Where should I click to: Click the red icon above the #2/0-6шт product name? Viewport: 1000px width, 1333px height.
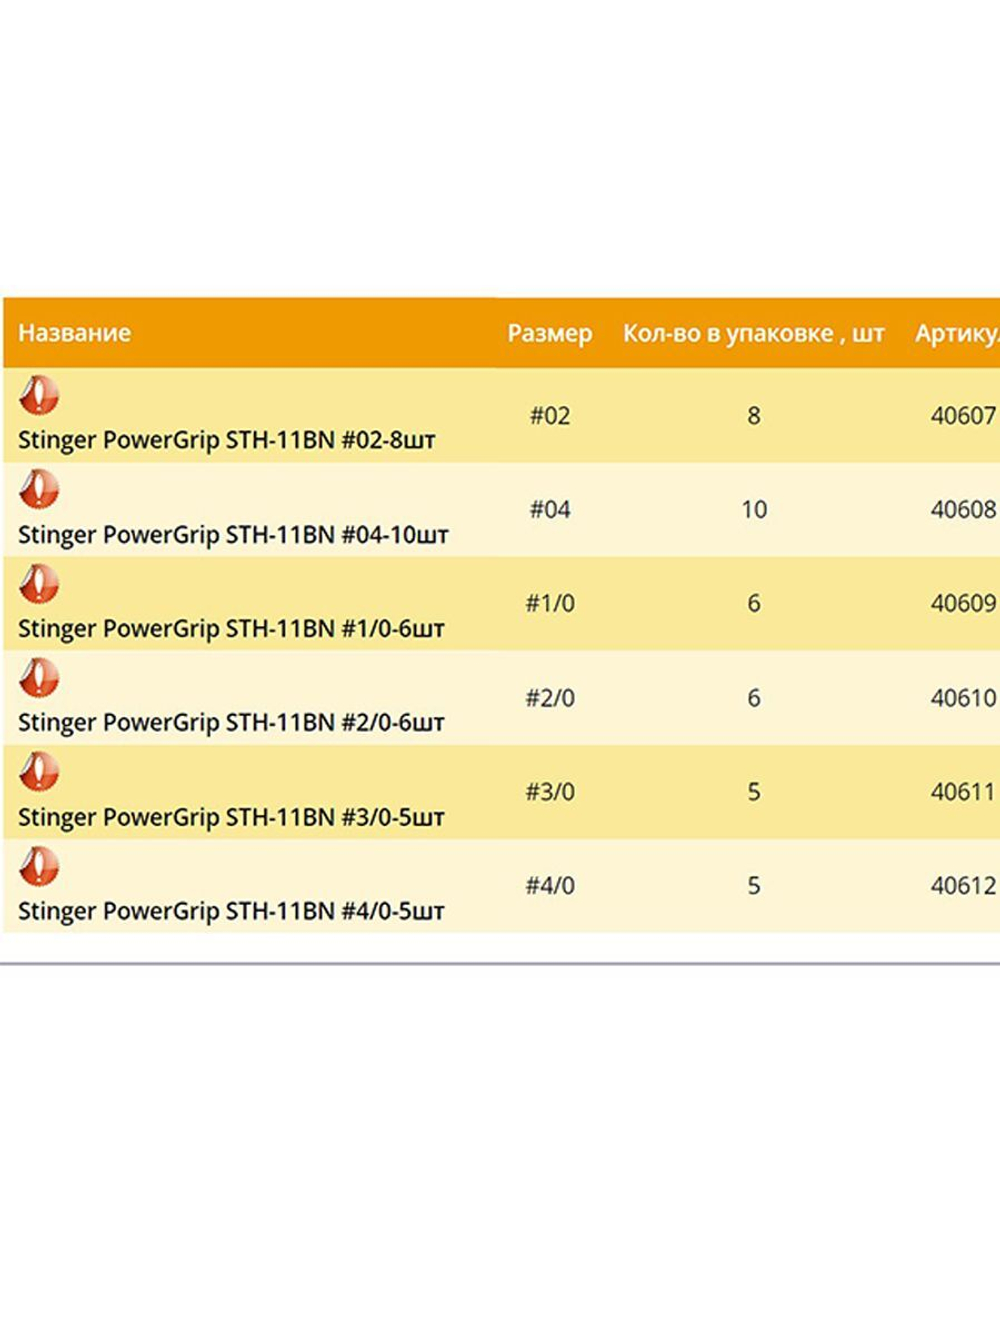[x=39, y=678]
